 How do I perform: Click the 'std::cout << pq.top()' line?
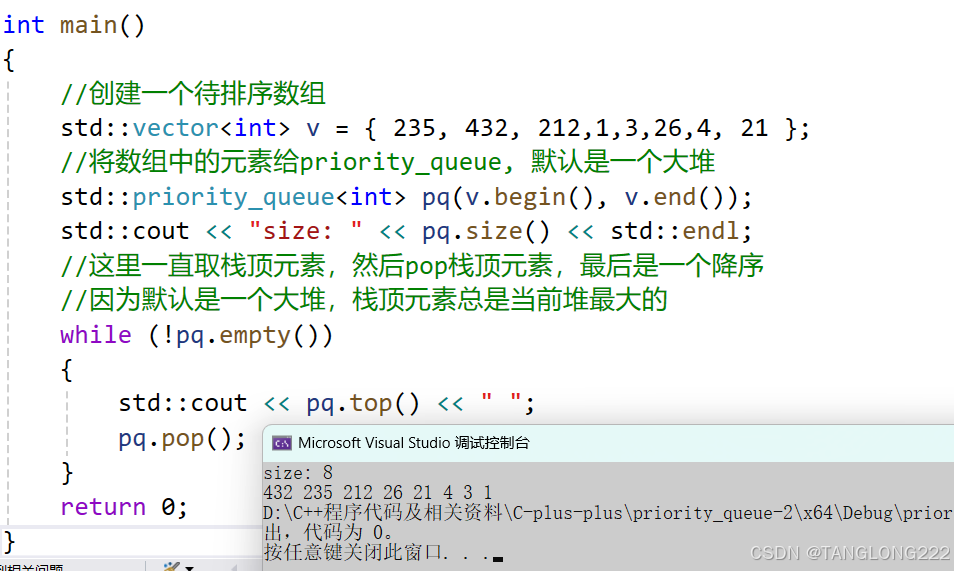327,404
